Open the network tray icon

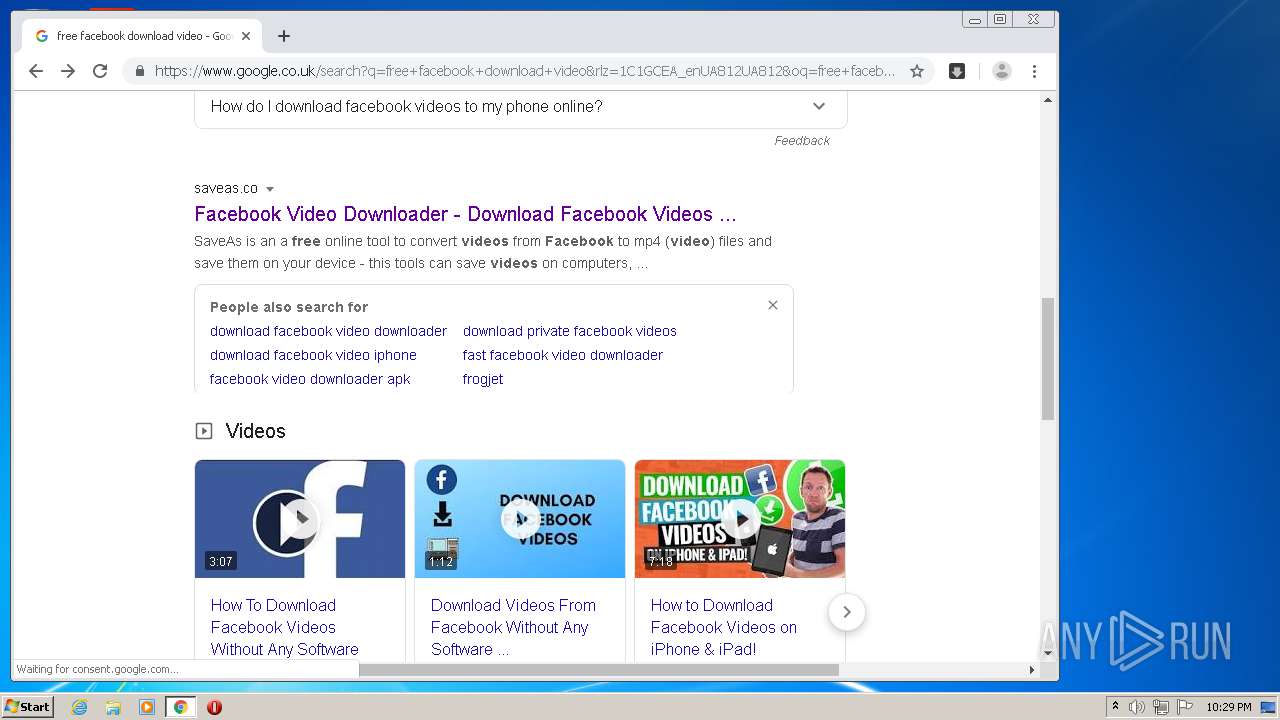click(x=1161, y=707)
